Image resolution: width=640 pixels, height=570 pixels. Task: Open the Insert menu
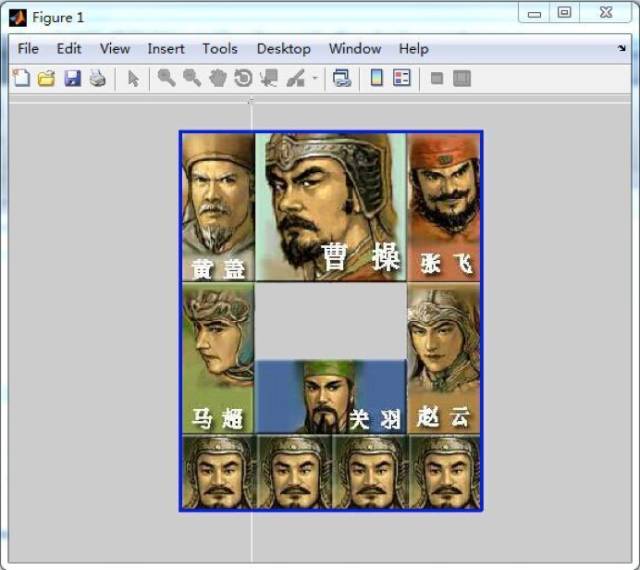166,48
